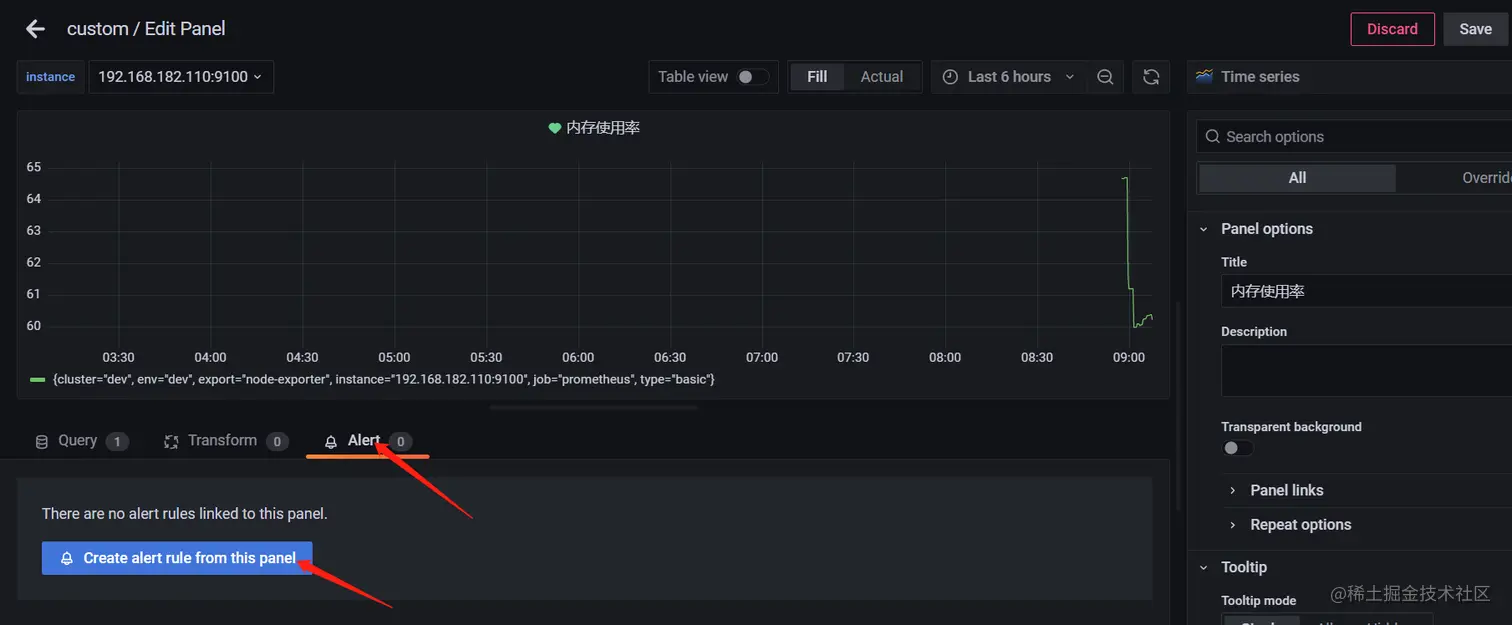Click the legend series label cluster="dev"

coord(384,380)
